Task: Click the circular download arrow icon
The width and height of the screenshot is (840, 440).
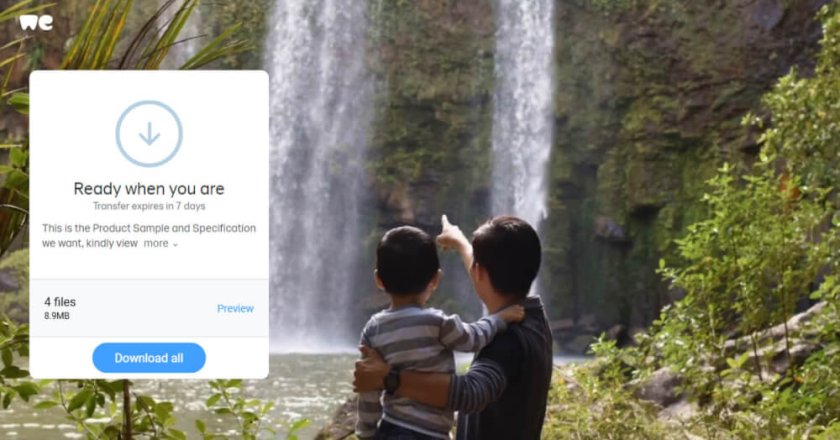Action: 149,134
